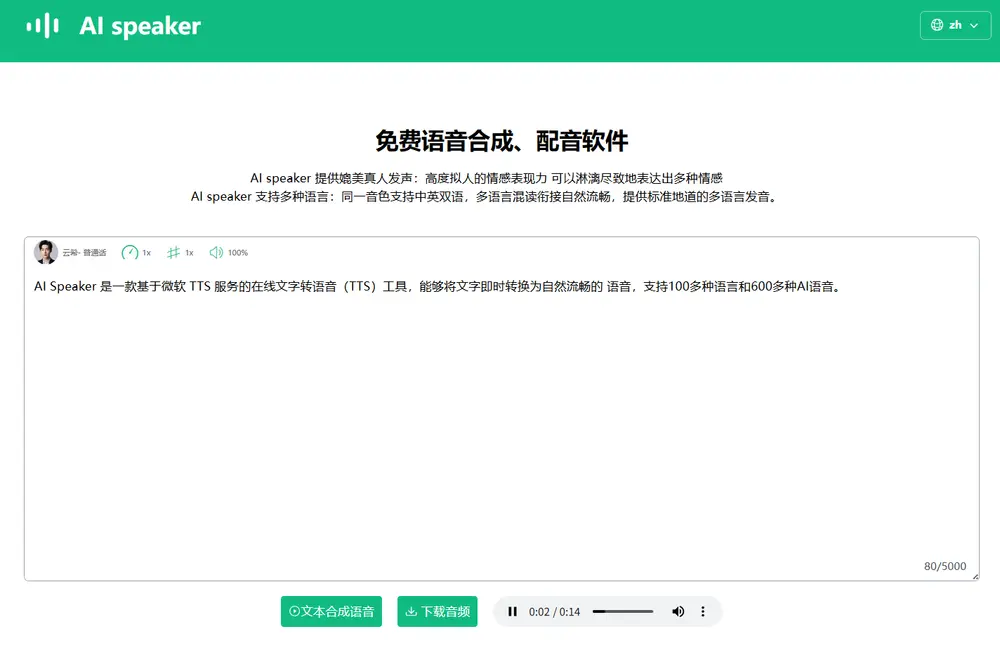Open the 云希-普通话 voice selector
The height and width of the screenshot is (652, 1000).
pos(84,253)
